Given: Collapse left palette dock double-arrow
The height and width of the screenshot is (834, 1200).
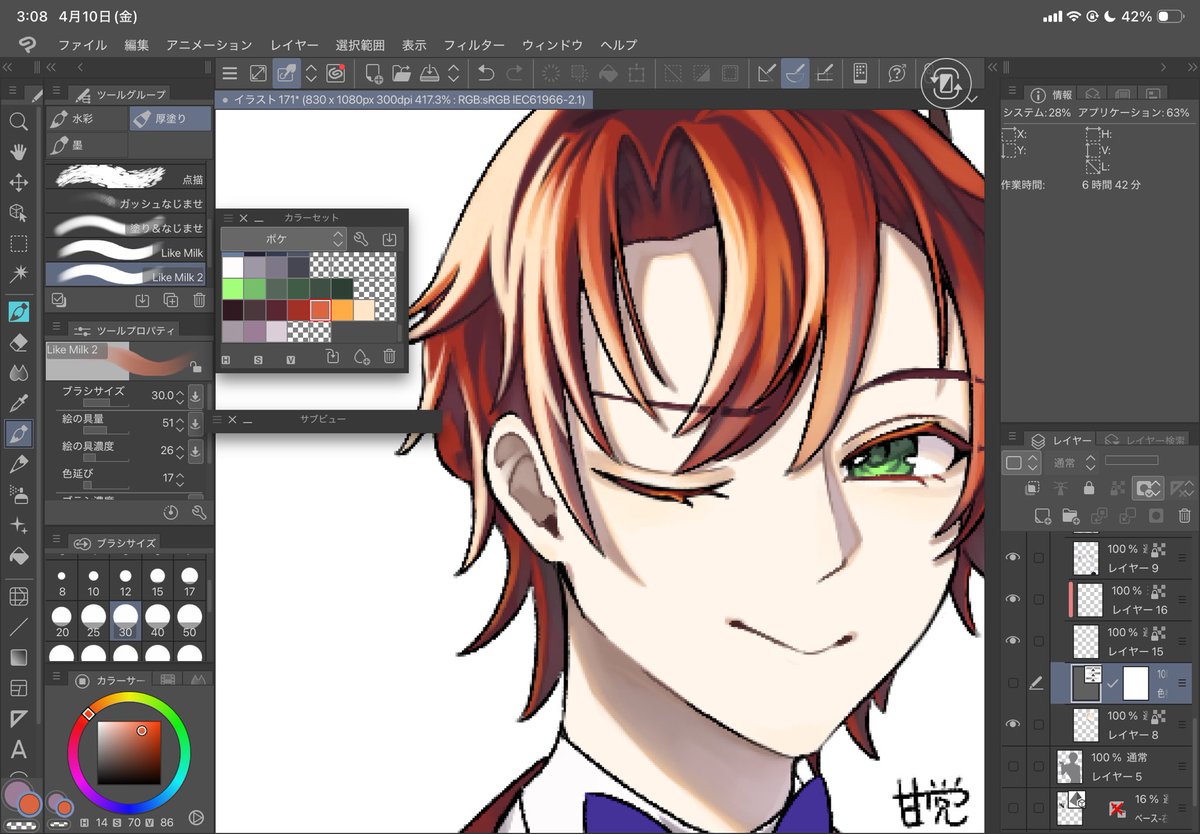Looking at the screenshot, I should 8,67.
